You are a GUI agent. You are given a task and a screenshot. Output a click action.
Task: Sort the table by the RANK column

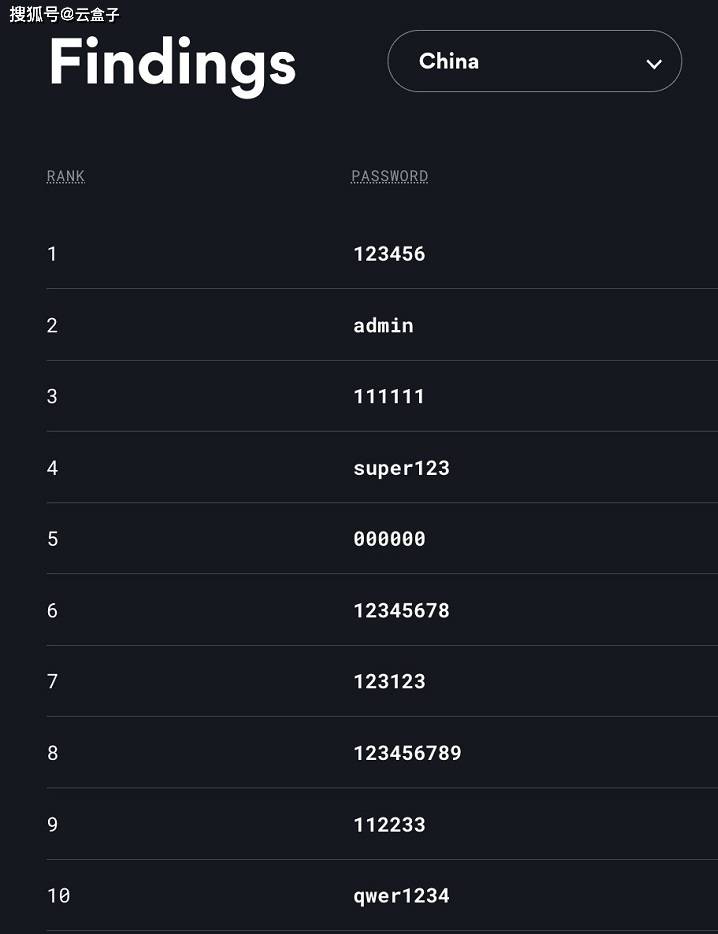(65, 176)
